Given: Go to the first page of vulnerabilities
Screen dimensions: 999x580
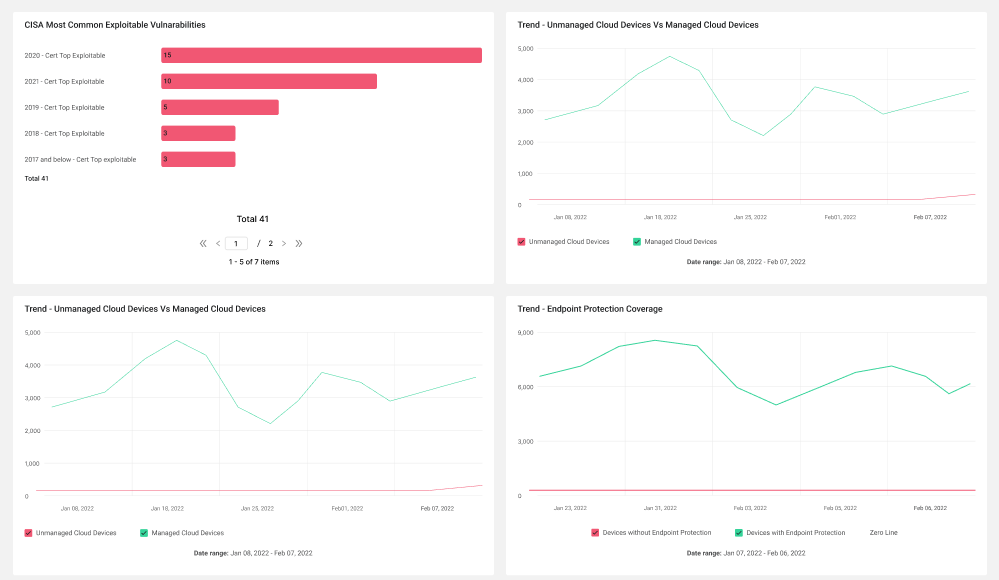Looking at the screenshot, I should [203, 243].
